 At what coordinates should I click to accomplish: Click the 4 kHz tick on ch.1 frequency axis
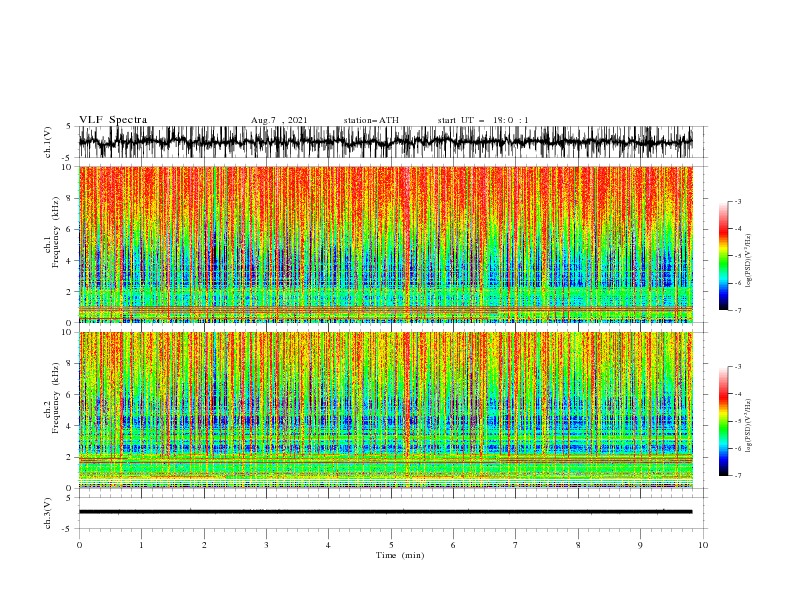tap(70, 261)
